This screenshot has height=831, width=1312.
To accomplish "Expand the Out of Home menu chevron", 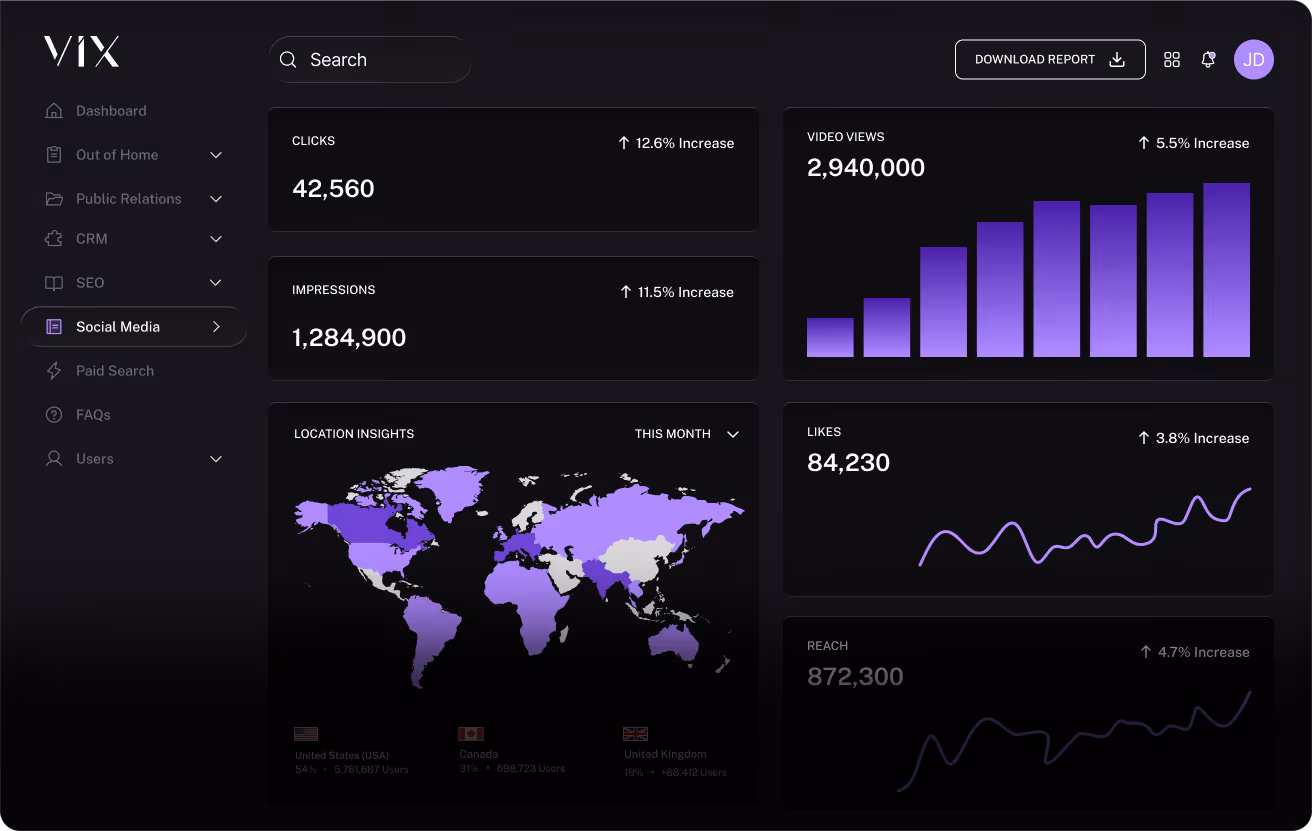I will [216, 155].
